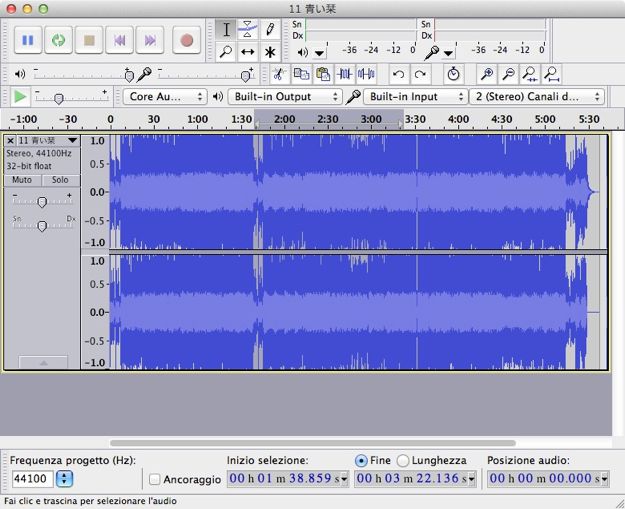Image resolution: width=625 pixels, height=509 pixels.
Task: Open output meter dropdown arrow
Action: pyautogui.click(x=319, y=53)
